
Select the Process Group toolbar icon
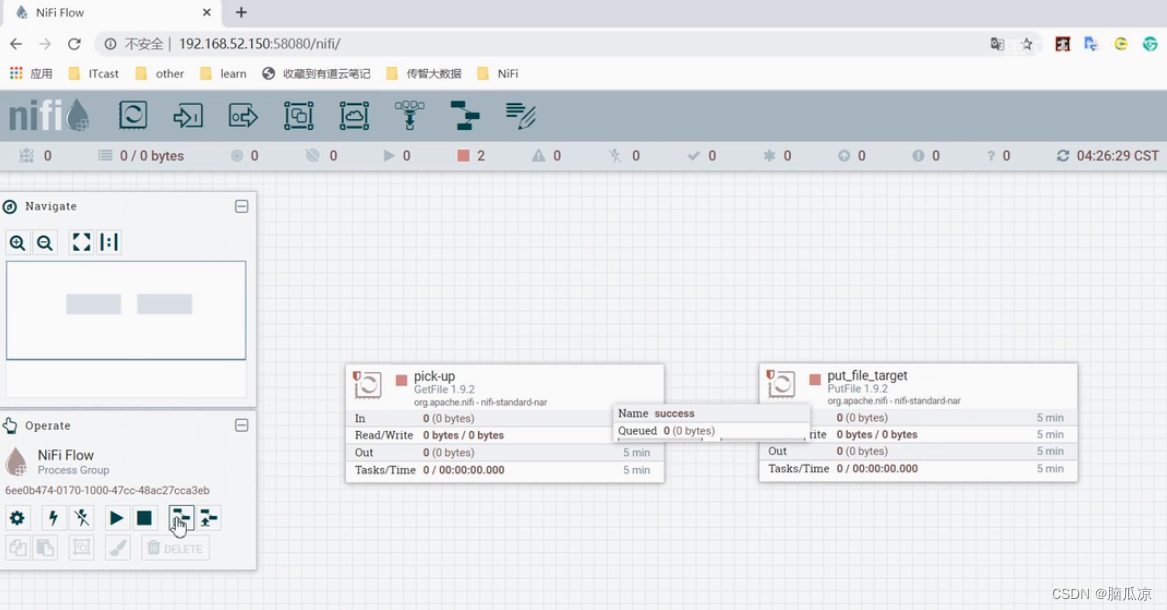[298, 116]
